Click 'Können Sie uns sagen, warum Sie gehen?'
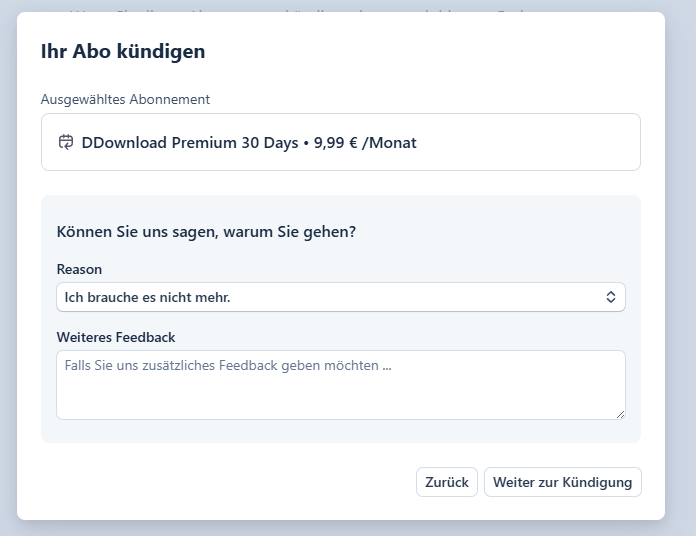 click(x=206, y=232)
